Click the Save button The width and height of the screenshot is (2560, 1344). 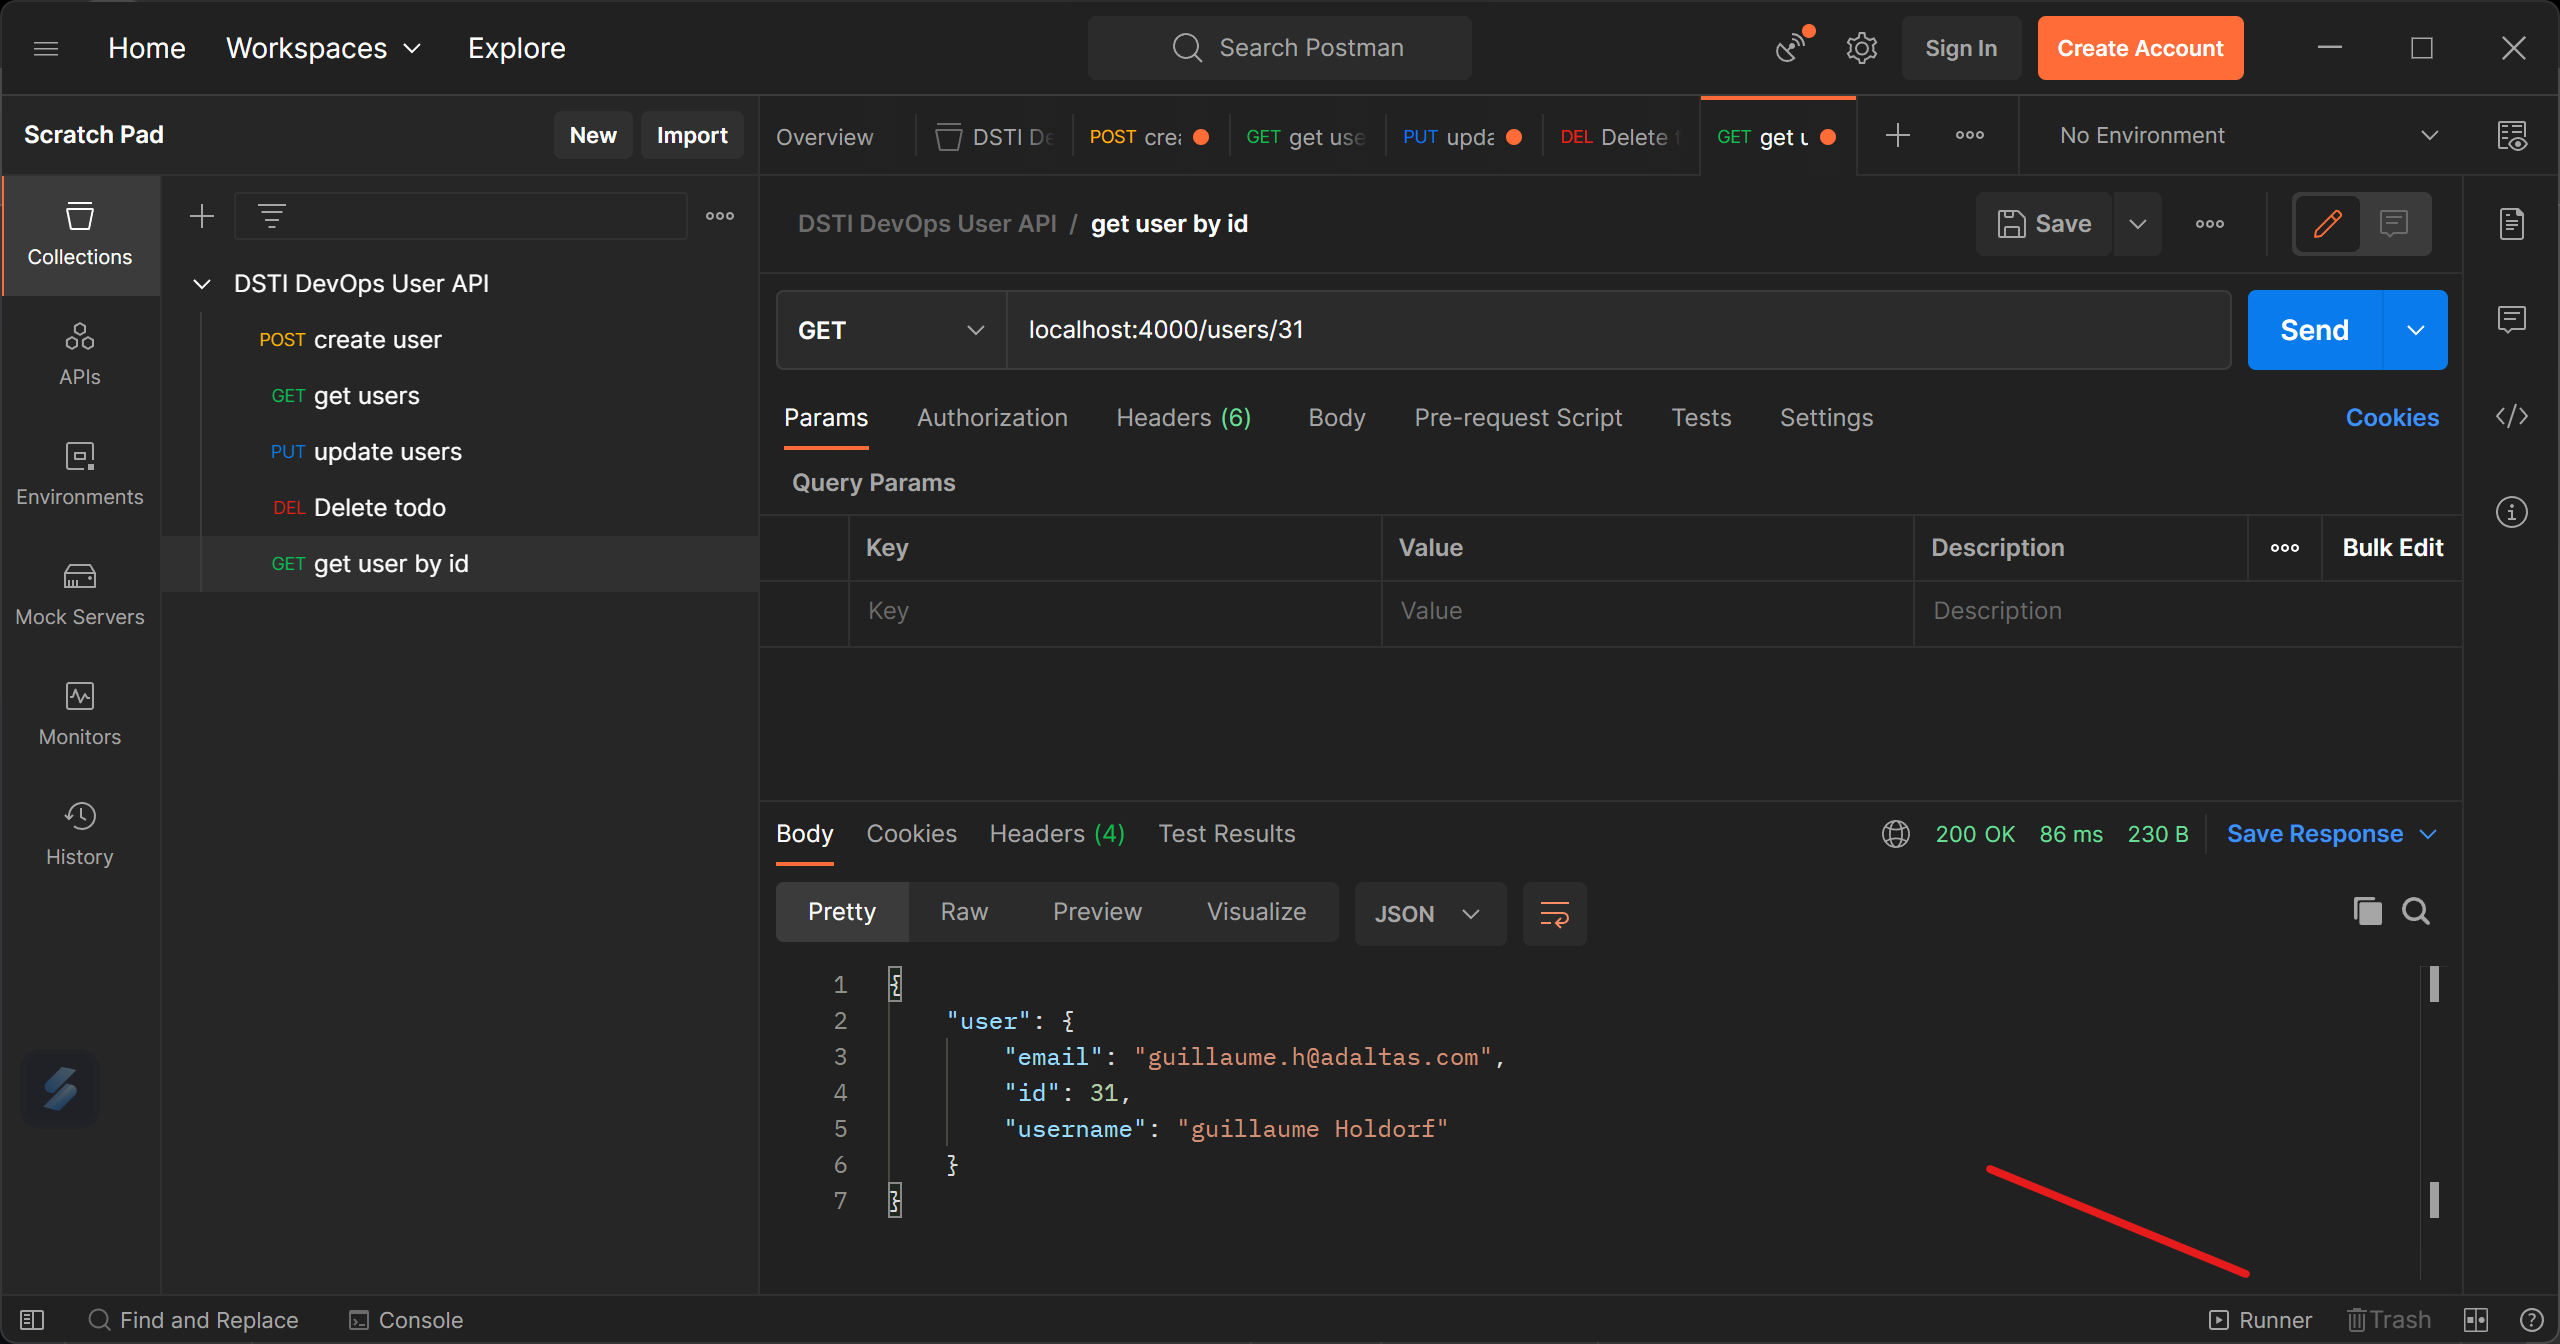click(x=2044, y=224)
